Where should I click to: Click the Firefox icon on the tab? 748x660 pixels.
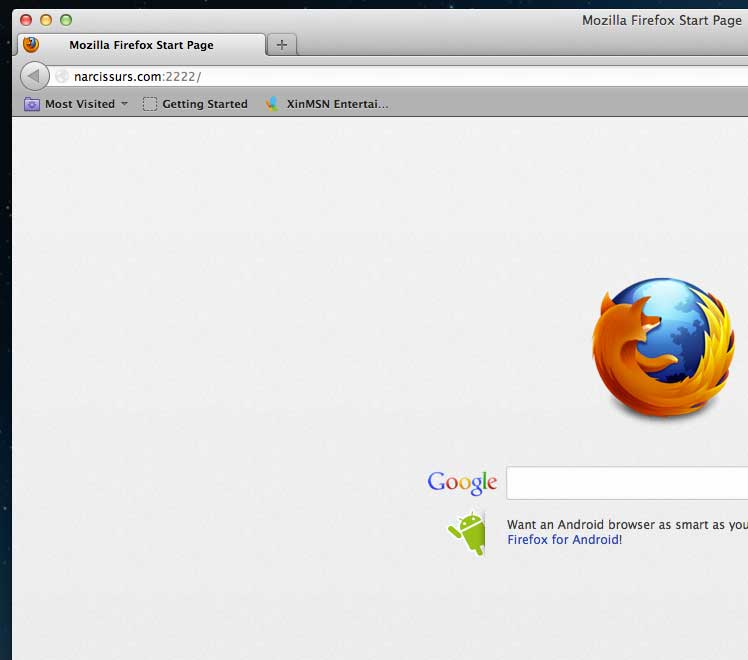(31, 45)
